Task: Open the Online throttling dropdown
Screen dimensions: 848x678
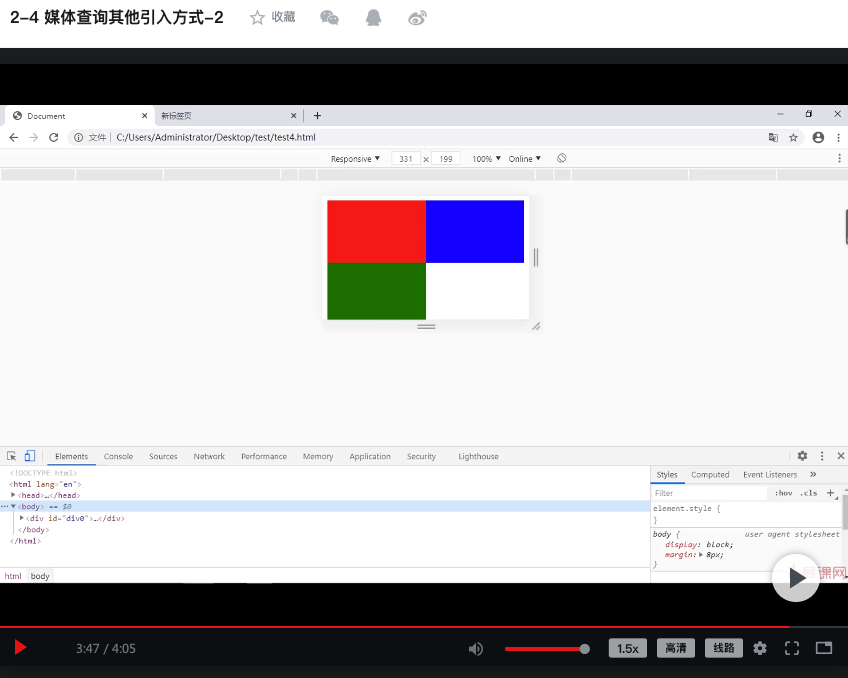Action: (x=525, y=158)
